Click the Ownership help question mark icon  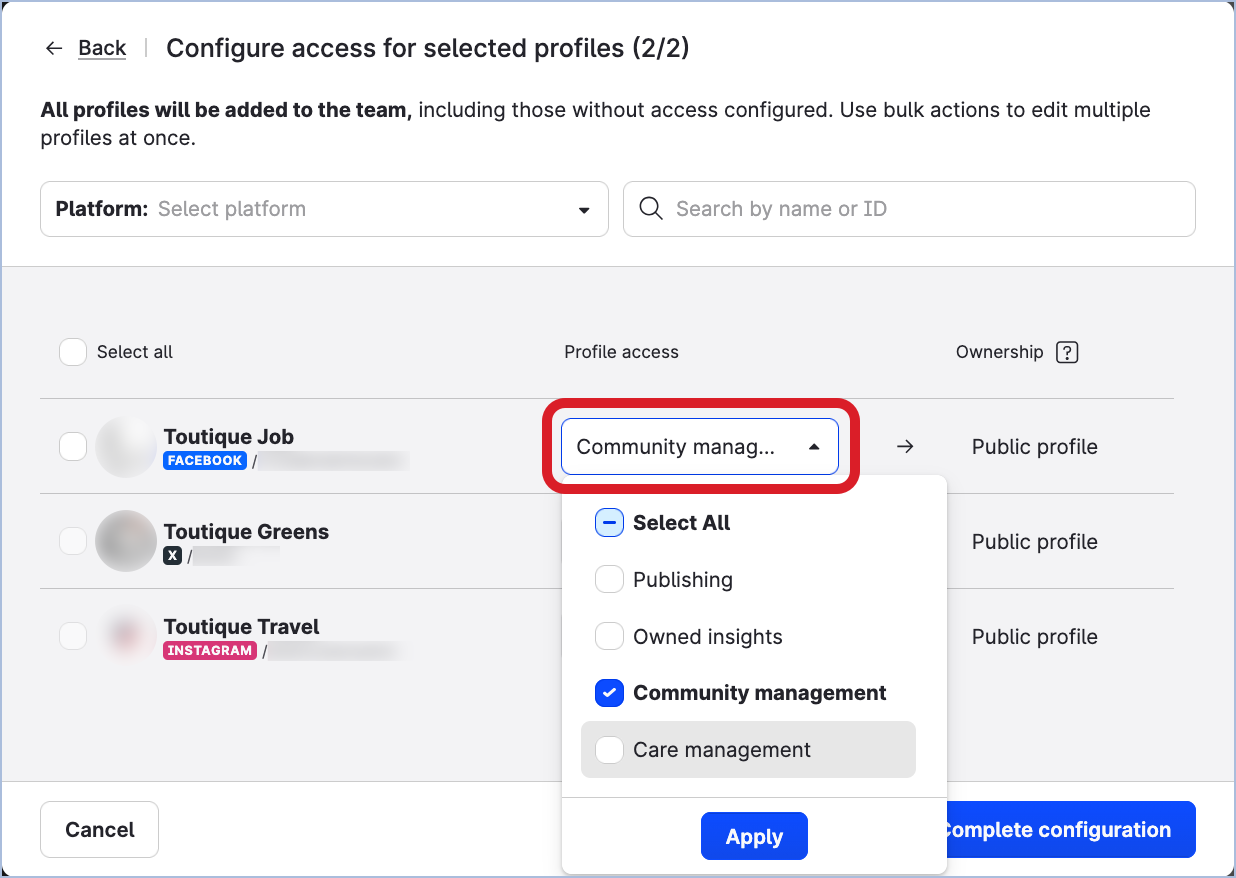coord(1067,352)
